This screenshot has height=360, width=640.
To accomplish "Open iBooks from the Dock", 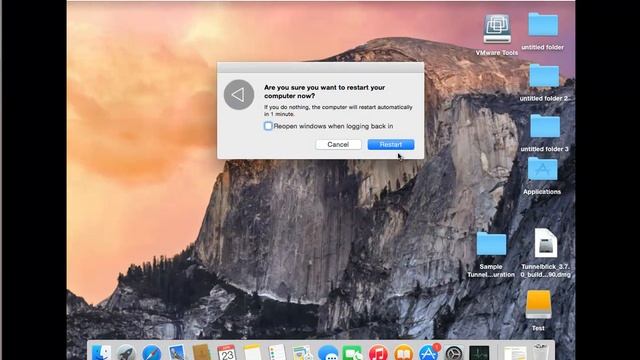I will [x=403, y=353].
